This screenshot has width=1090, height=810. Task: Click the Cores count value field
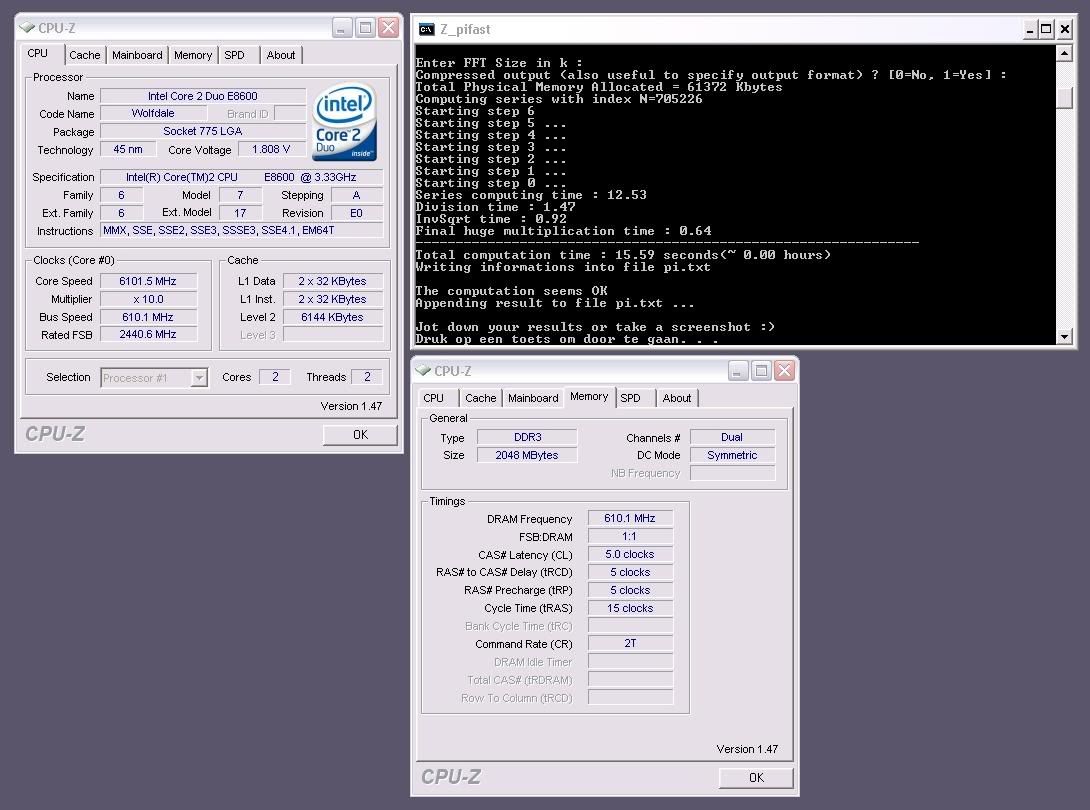click(x=275, y=377)
